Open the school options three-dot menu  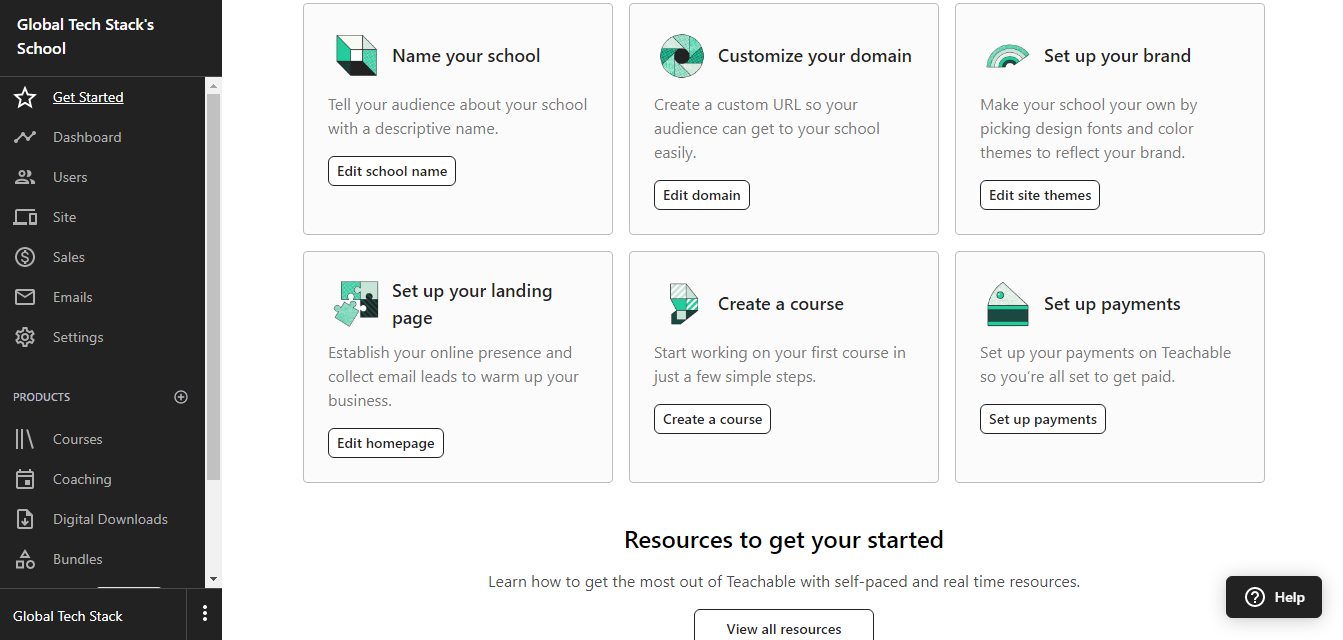pos(205,613)
